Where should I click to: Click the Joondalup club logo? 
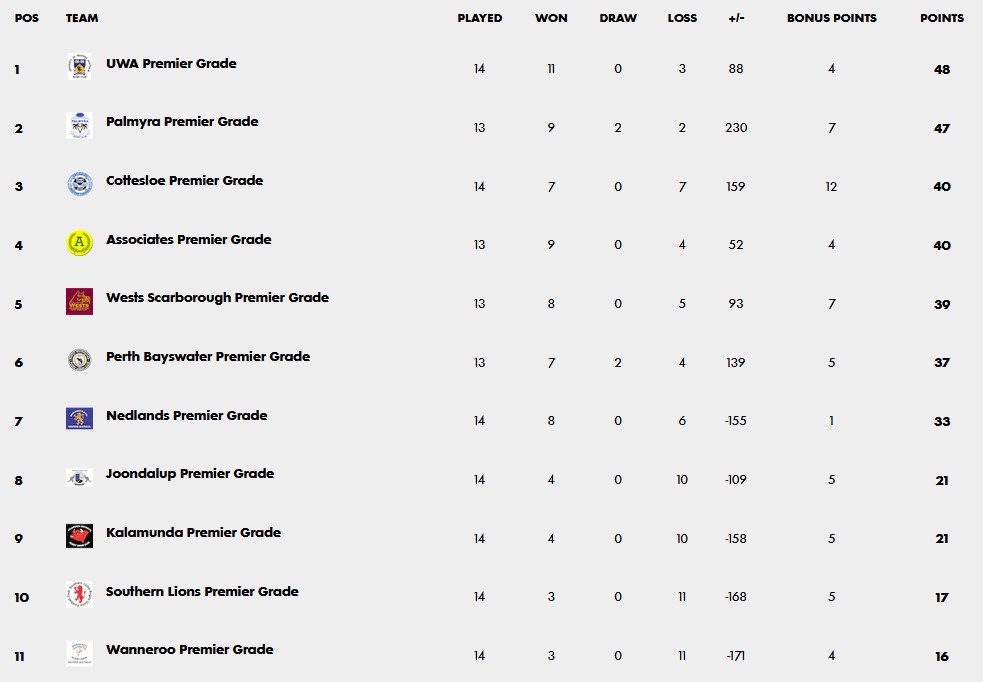click(79, 478)
